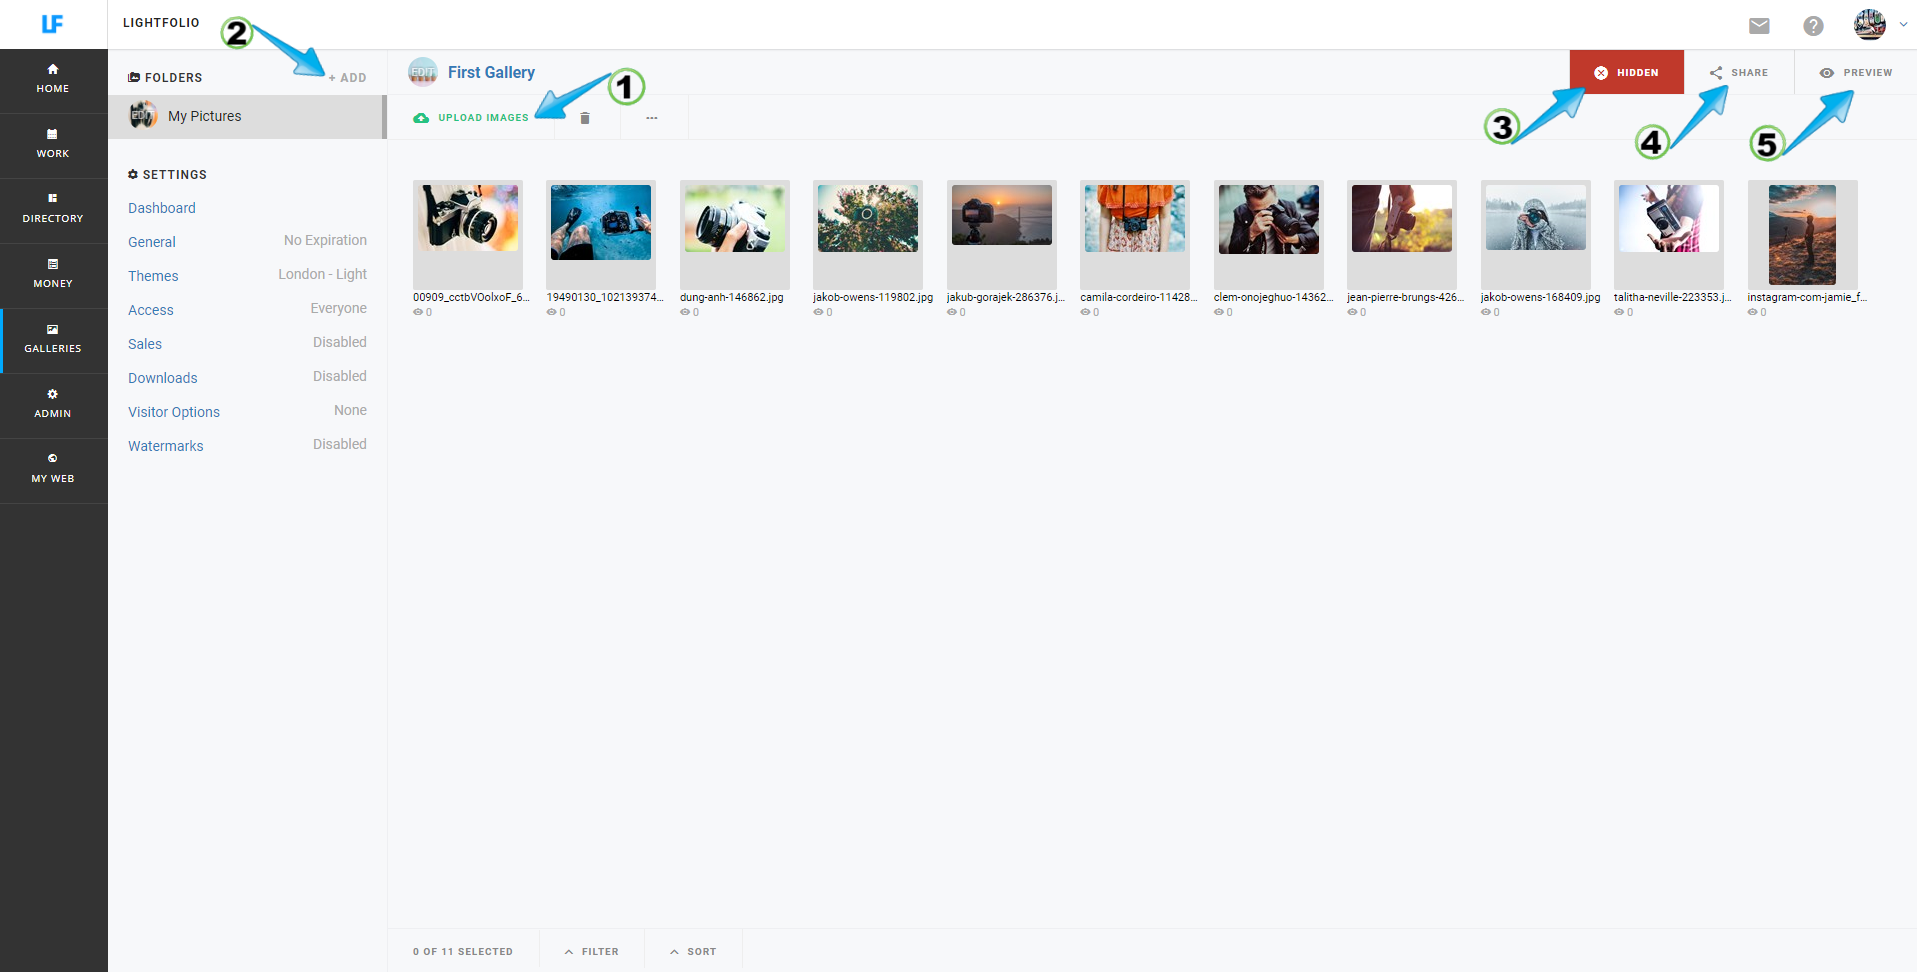
Task: Click view count eye under dung-anh-146862.jpg
Action: (685, 312)
